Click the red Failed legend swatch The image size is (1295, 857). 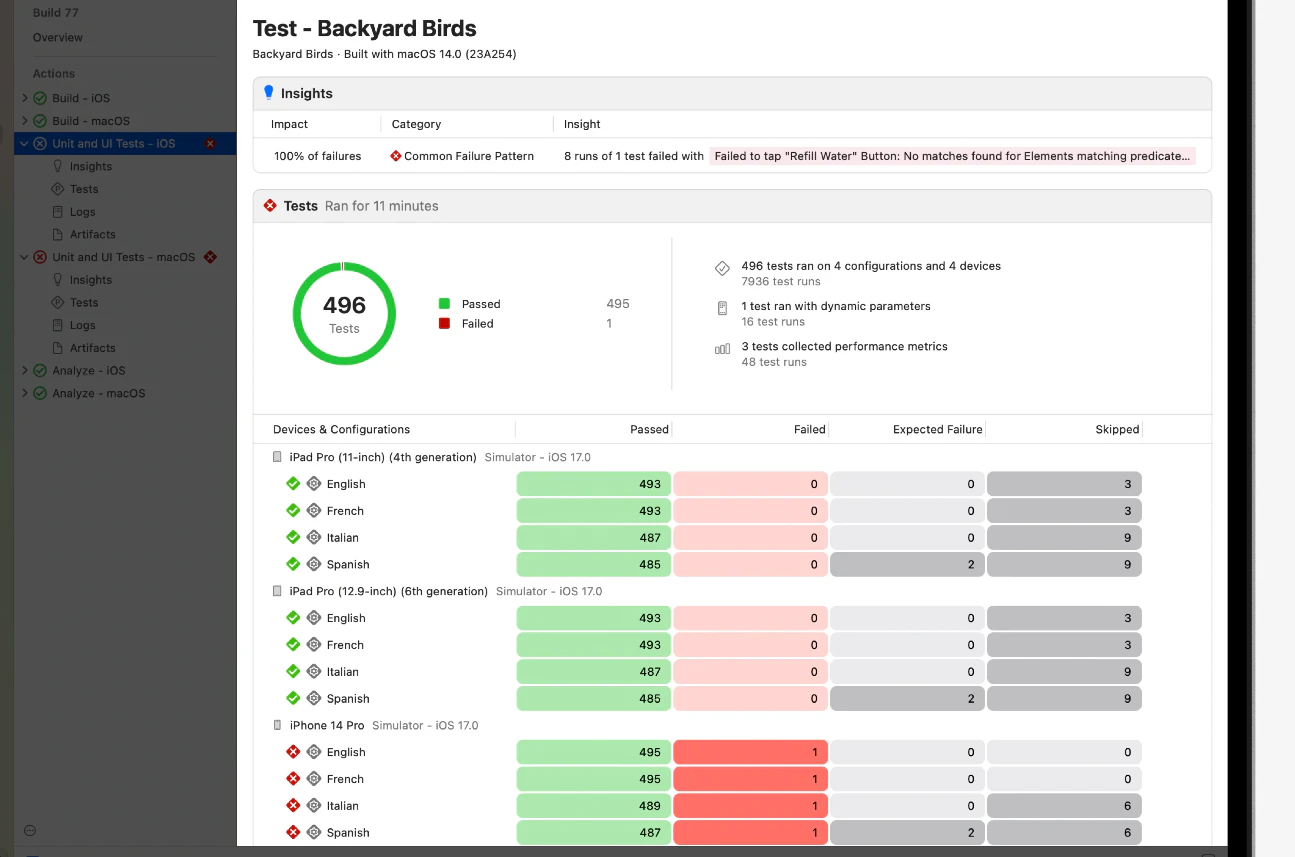[444, 324]
